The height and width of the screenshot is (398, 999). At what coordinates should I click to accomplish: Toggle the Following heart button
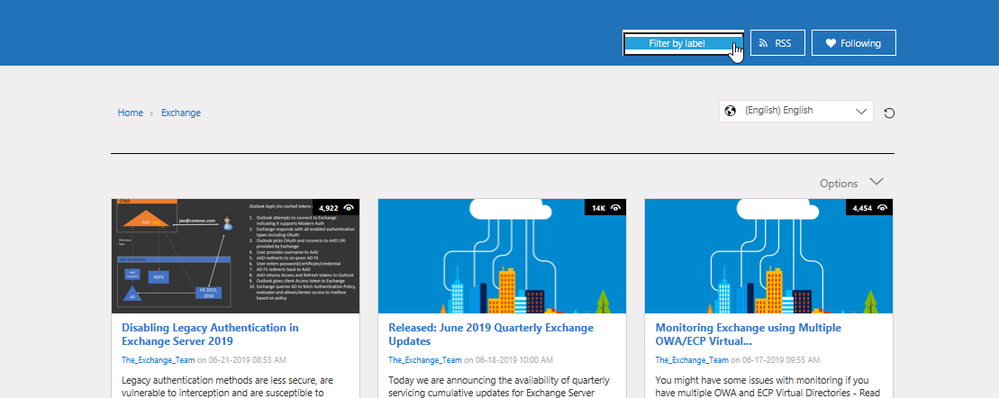854,43
